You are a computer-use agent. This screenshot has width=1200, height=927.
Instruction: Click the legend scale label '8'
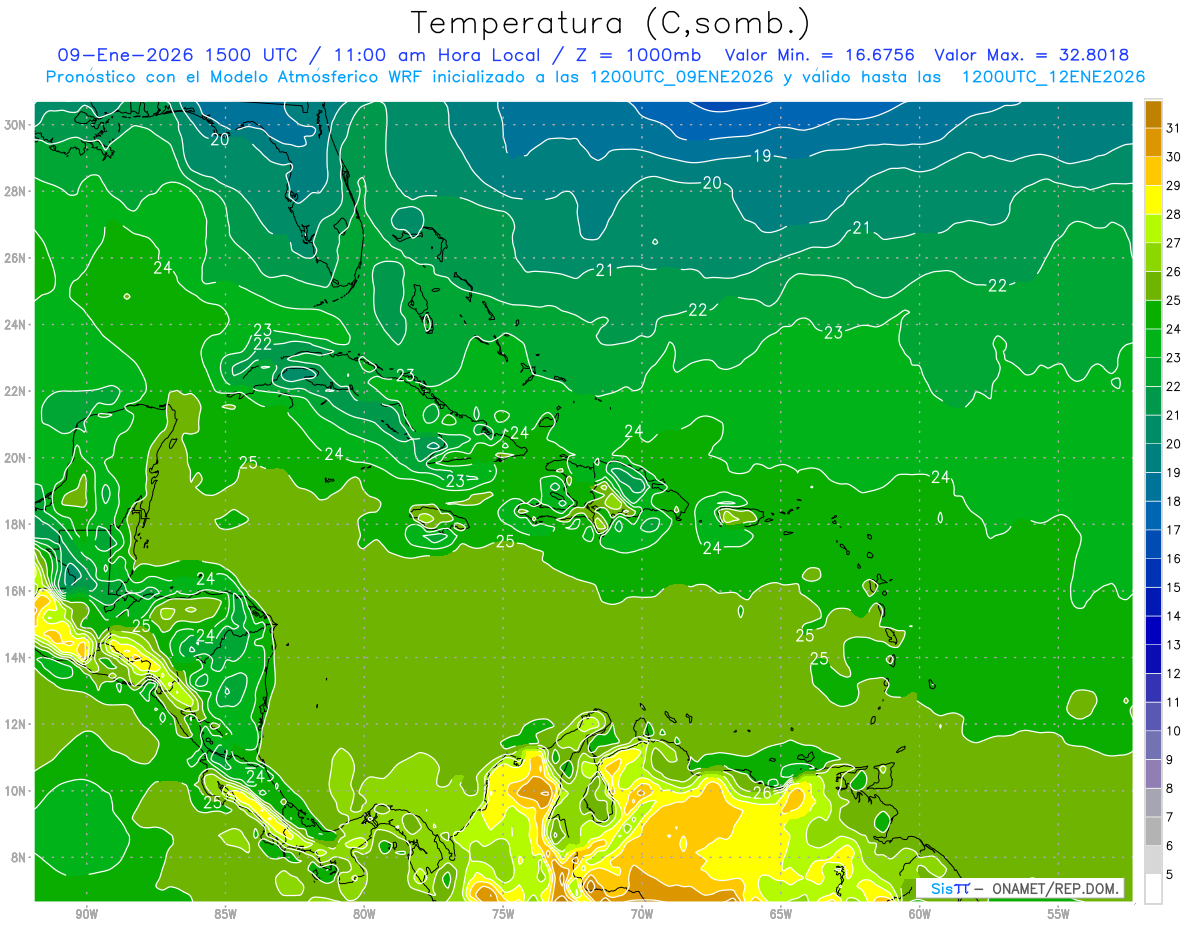pyautogui.click(x=1170, y=789)
